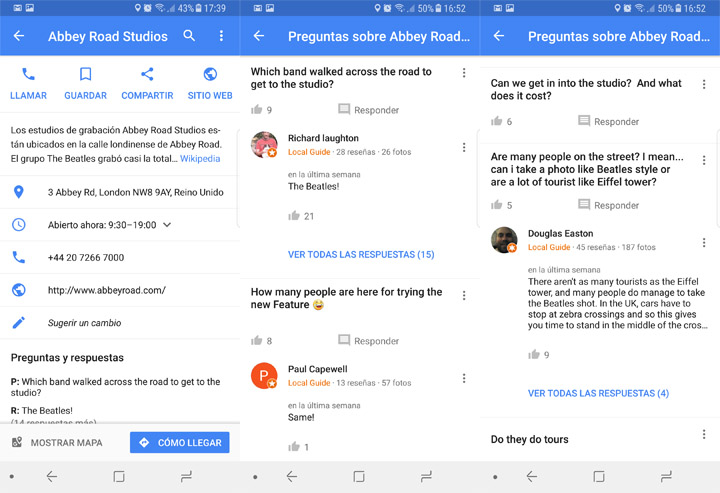Tap the clock icon beside opening hours
720x493 pixels.
click(19, 224)
